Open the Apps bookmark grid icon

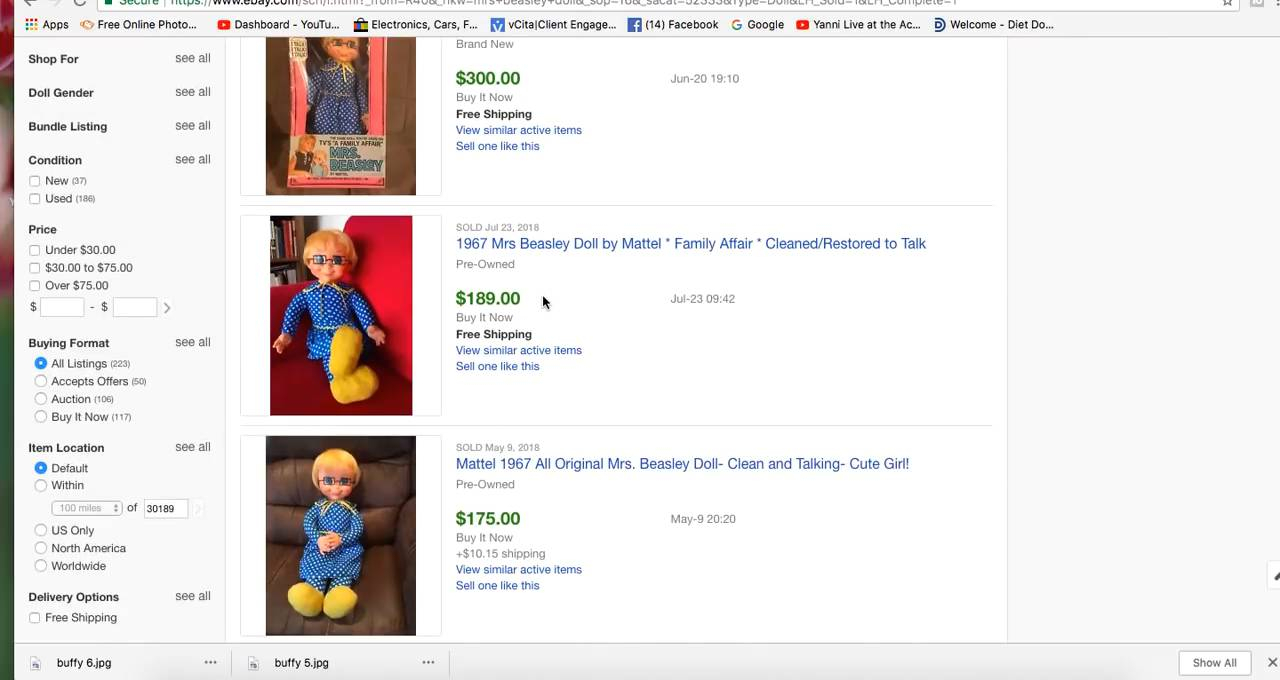click(31, 25)
